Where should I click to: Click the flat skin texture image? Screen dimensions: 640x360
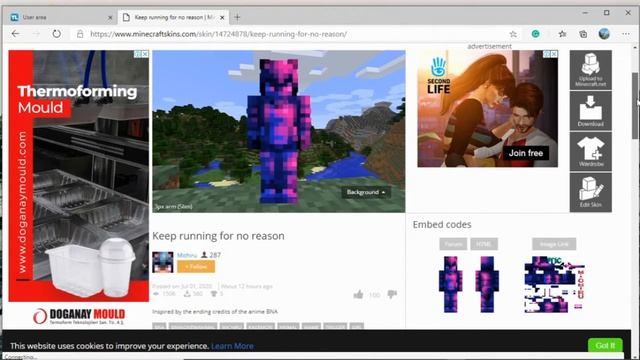554,284
